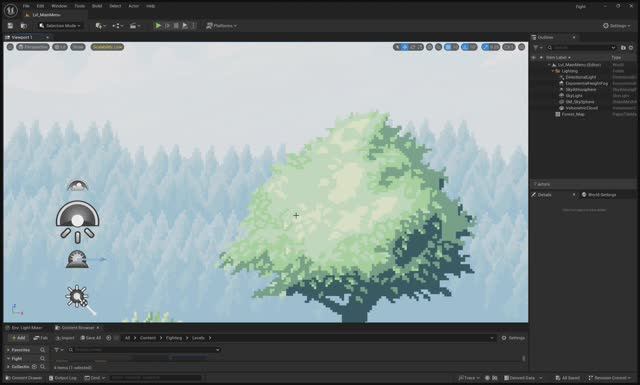Click the Eject play button
Viewport: 640px width, 385px height.
[x=185, y=26]
